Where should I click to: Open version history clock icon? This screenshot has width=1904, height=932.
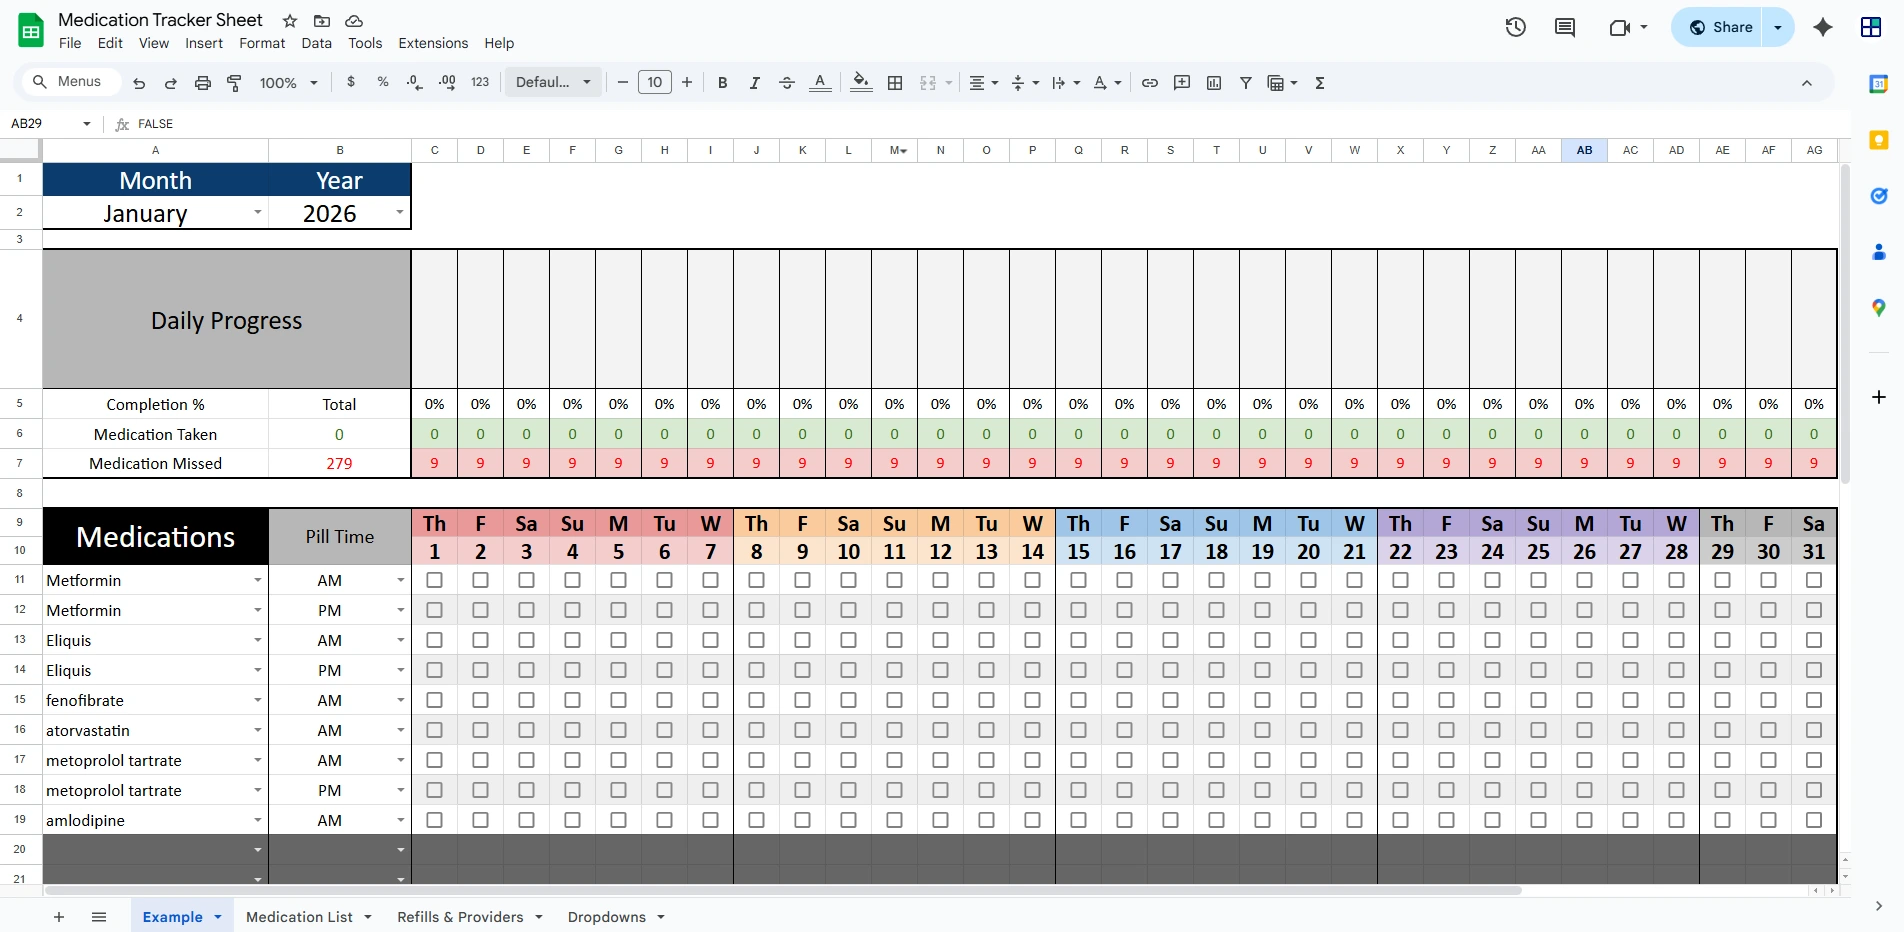pyautogui.click(x=1515, y=28)
